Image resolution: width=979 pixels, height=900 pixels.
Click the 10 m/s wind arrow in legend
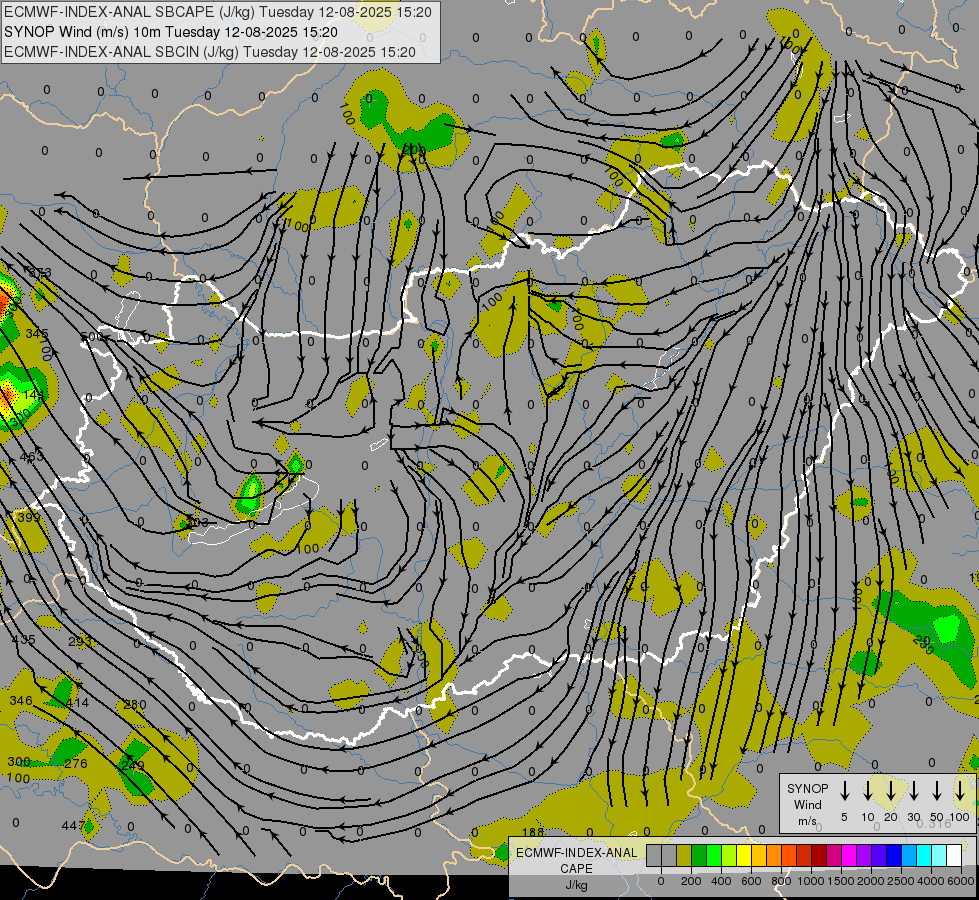click(867, 791)
